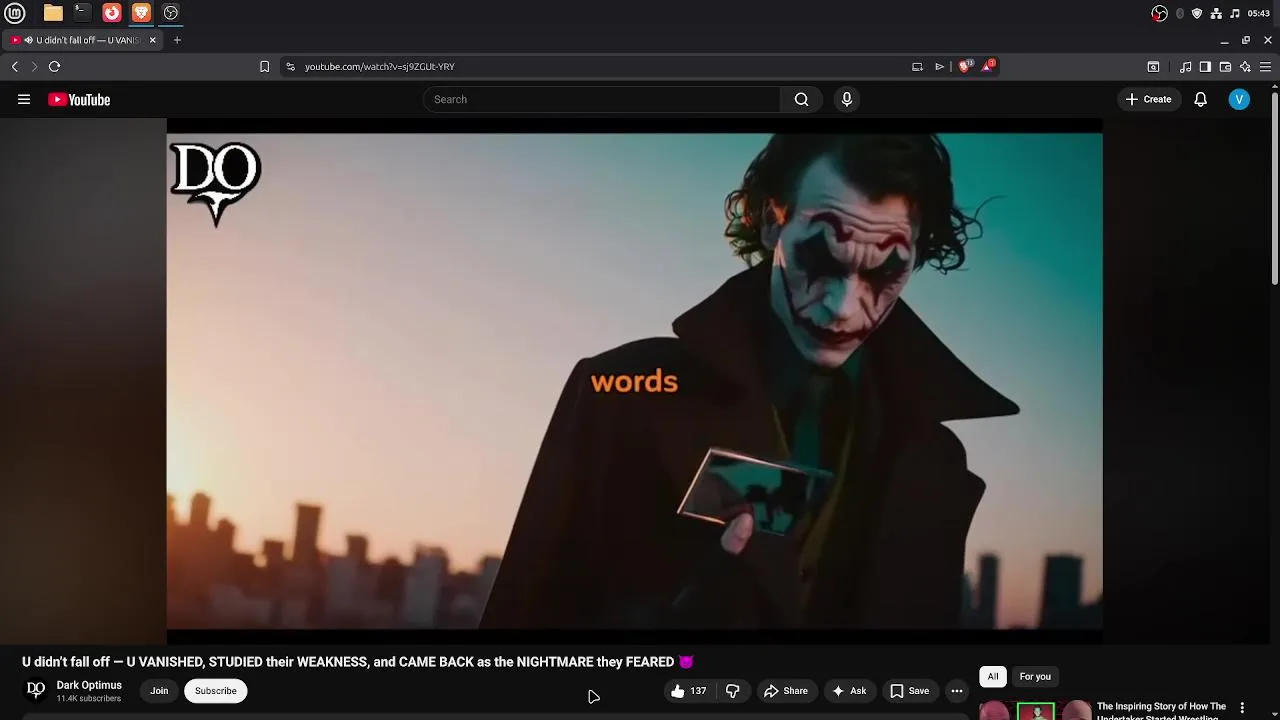
Task: Launch the Terminal from the panel
Action: click(x=82, y=13)
